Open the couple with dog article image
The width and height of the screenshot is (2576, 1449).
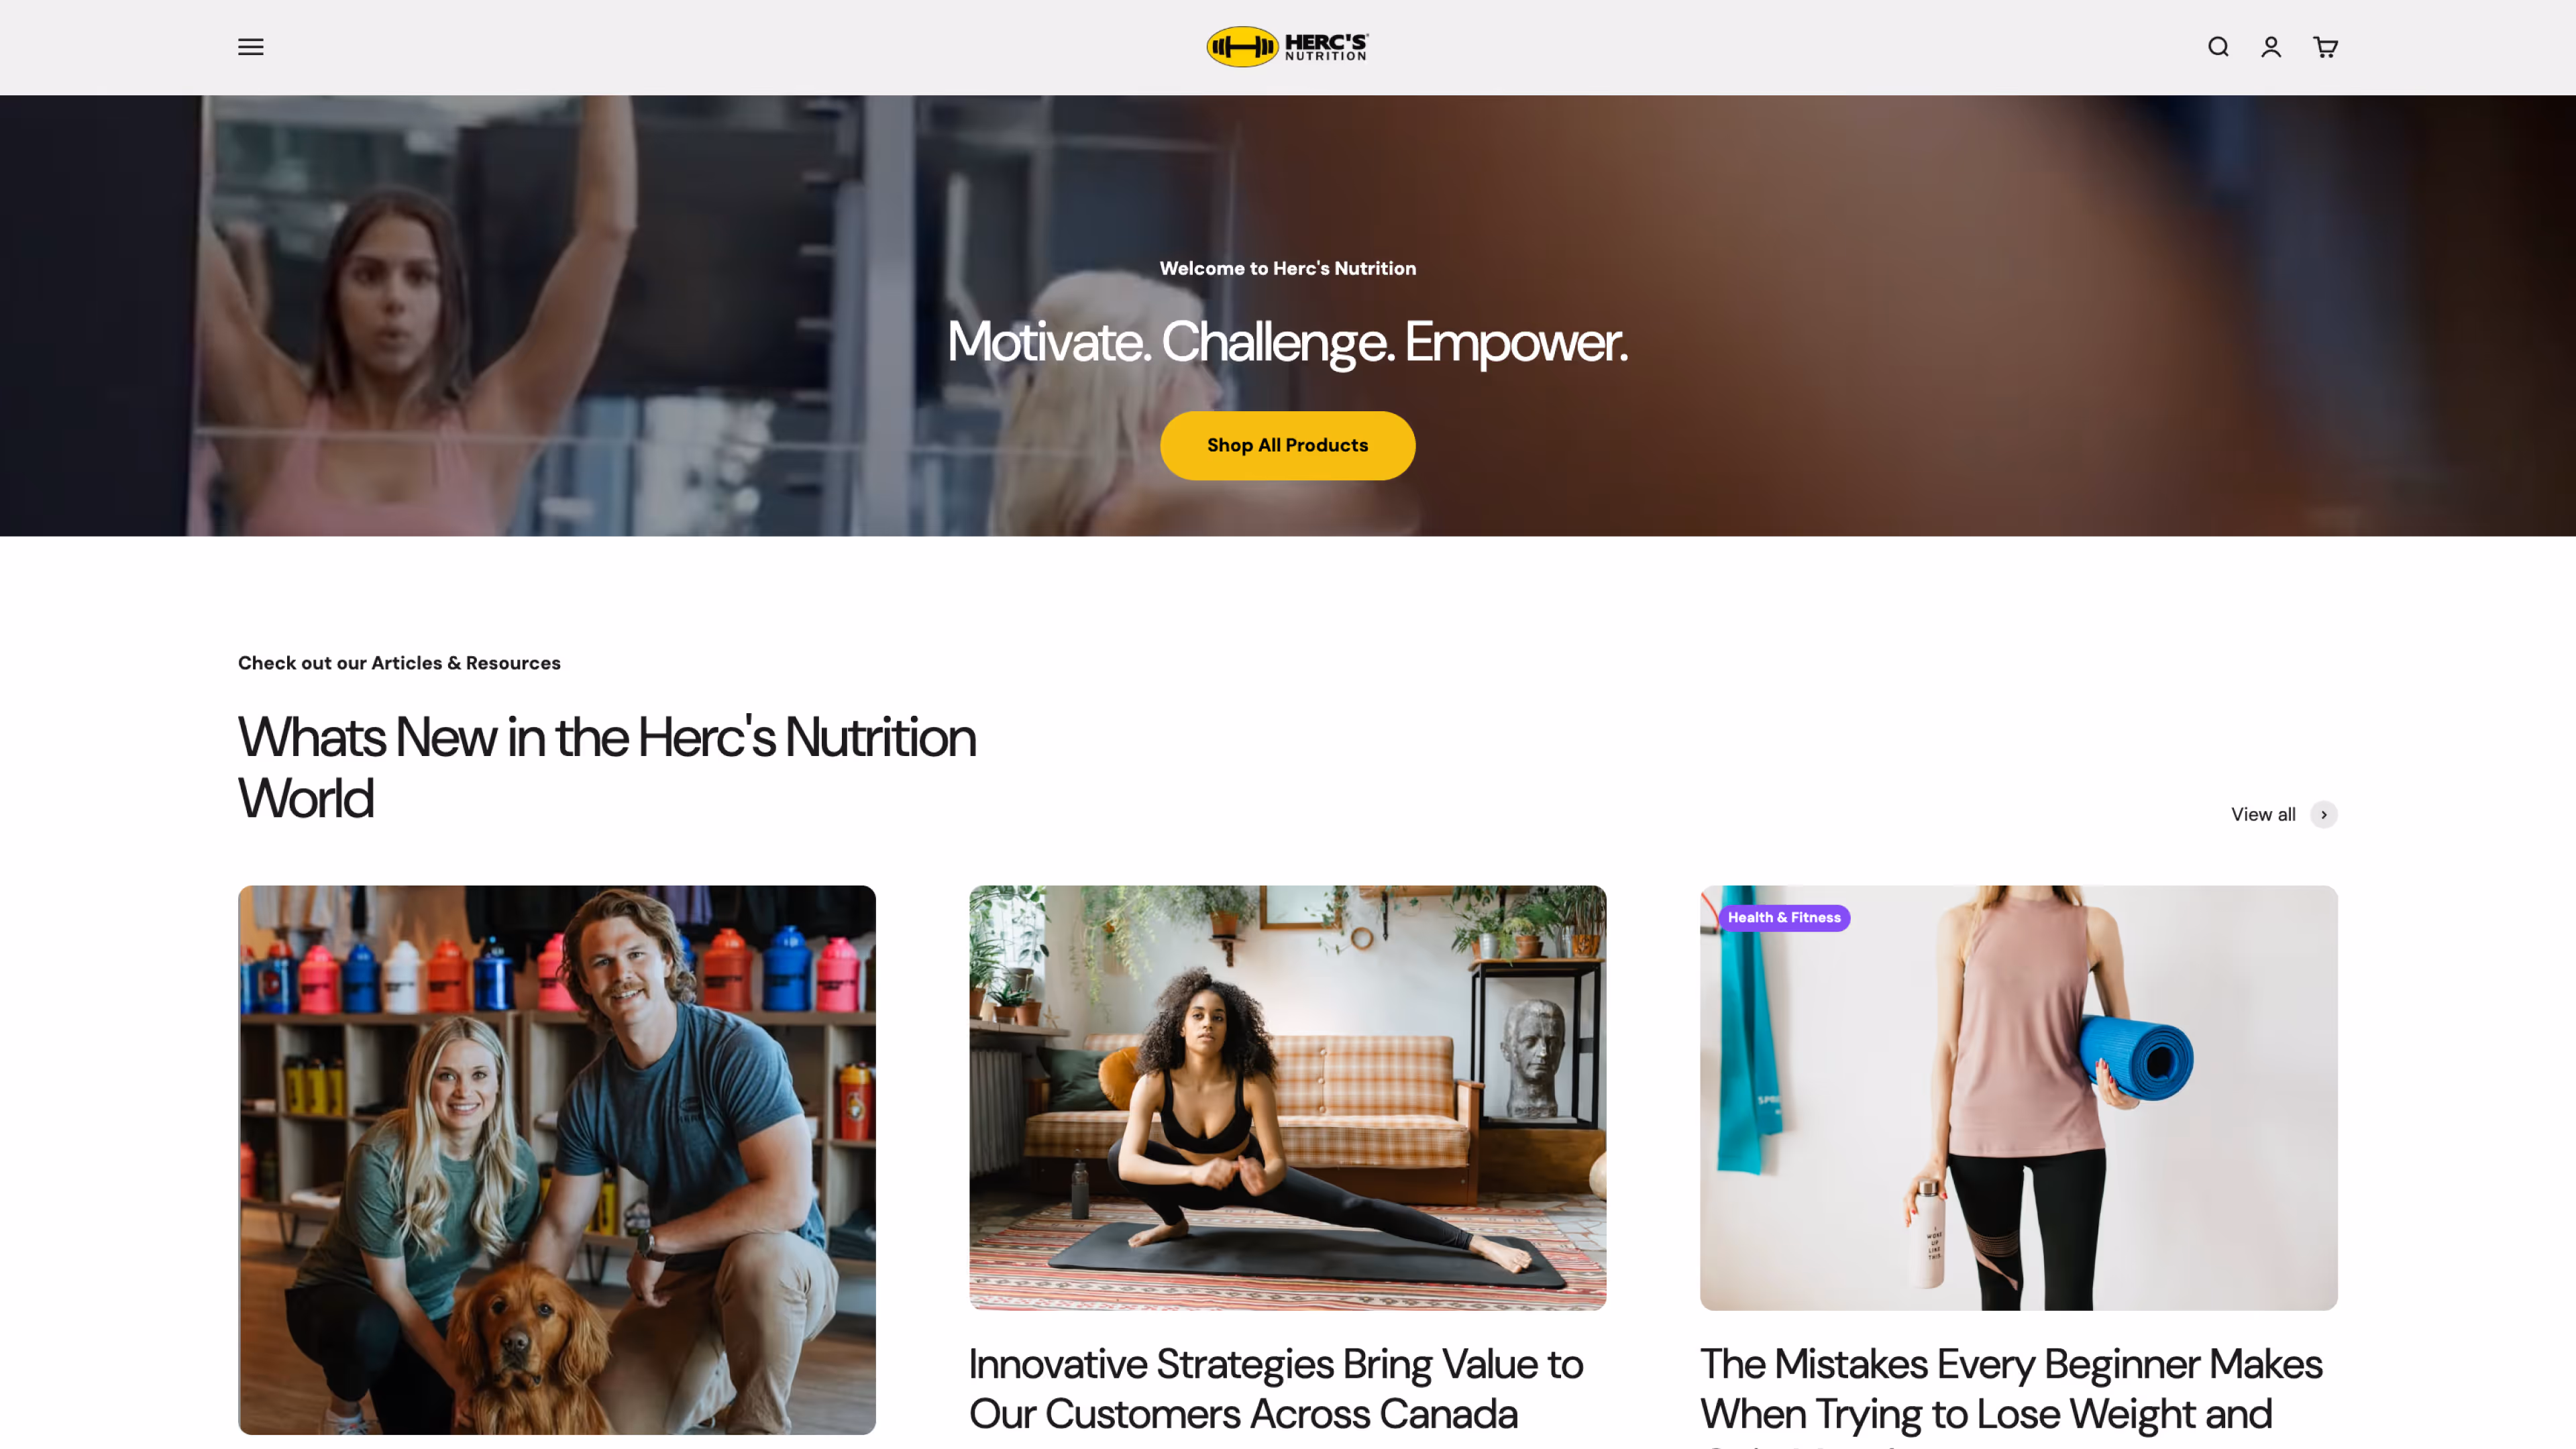pos(557,1160)
